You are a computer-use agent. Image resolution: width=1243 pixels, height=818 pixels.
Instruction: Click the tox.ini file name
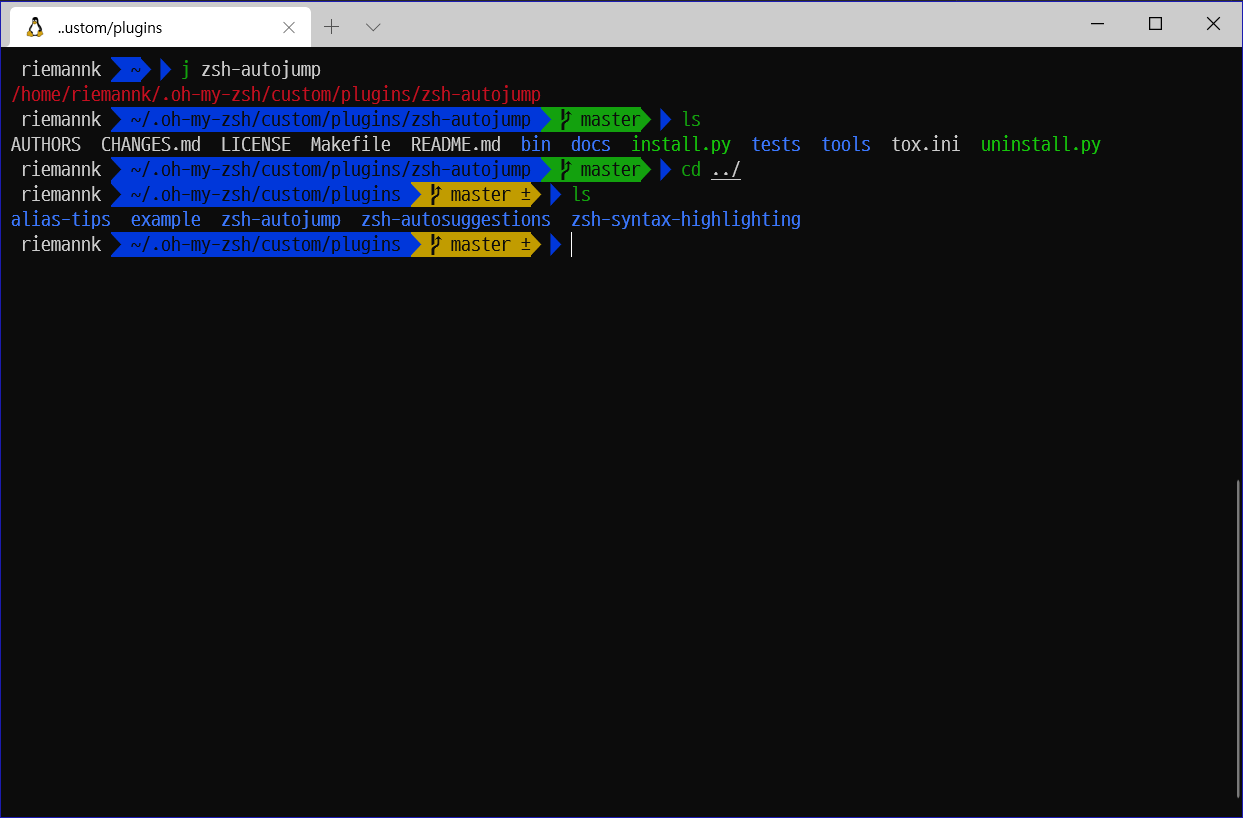coord(926,144)
